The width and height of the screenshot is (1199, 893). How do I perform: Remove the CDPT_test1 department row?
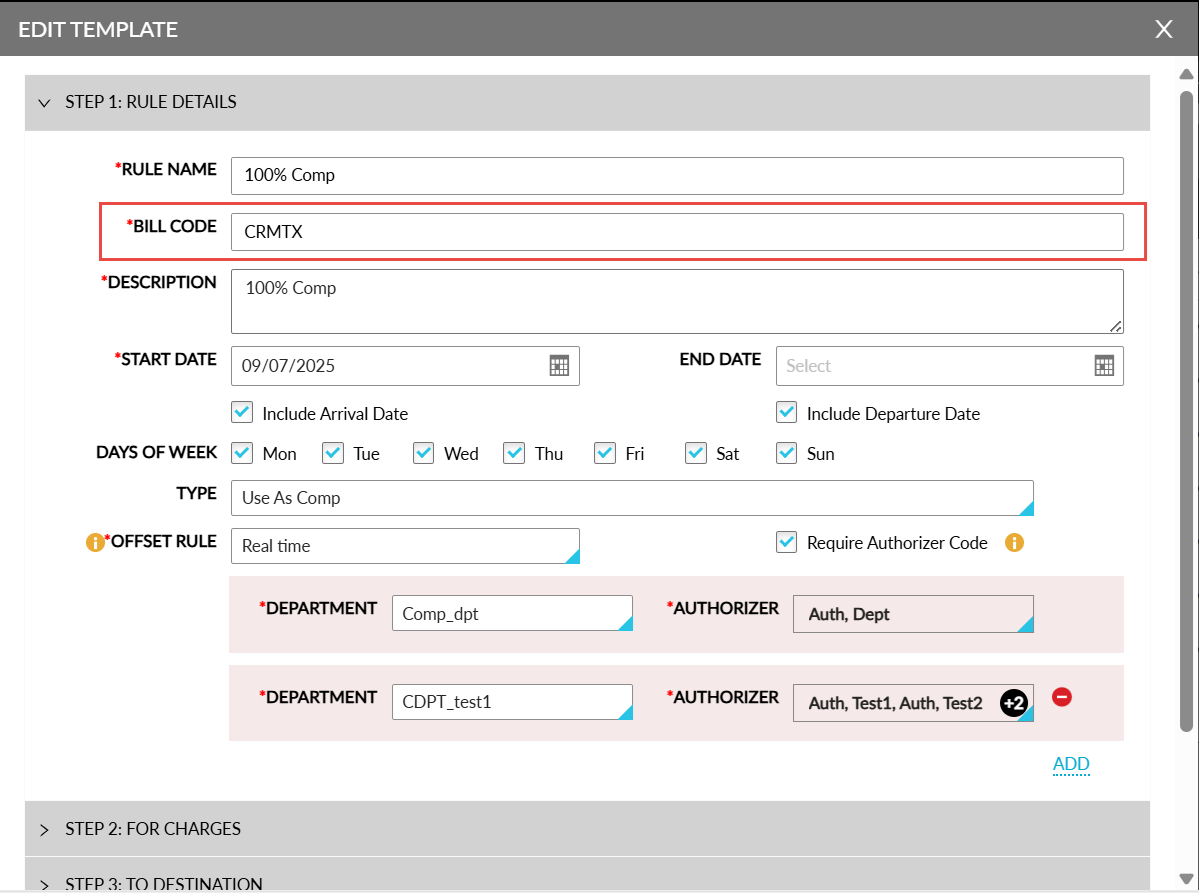click(x=1061, y=697)
